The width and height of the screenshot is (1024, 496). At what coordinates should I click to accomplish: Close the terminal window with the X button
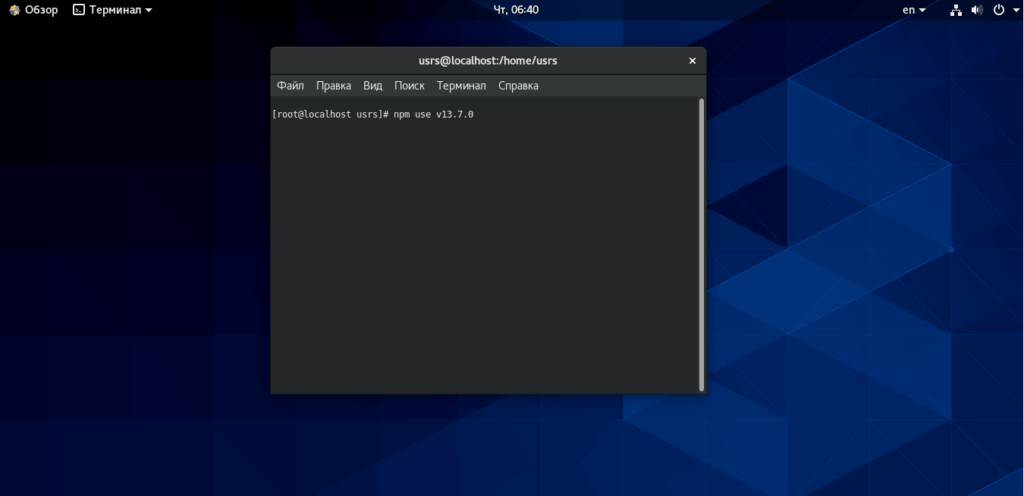click(692, 61)
